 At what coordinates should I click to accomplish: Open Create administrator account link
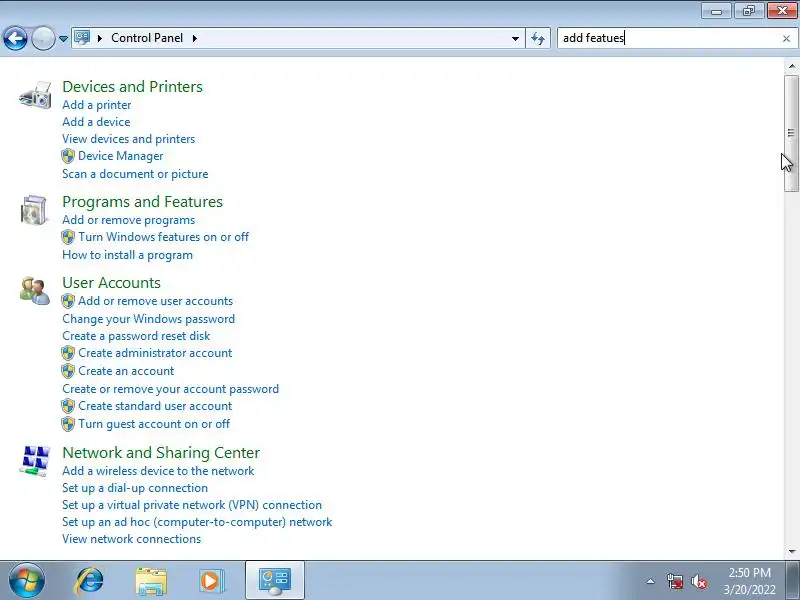pyautogui.click(x=155, y=353)
